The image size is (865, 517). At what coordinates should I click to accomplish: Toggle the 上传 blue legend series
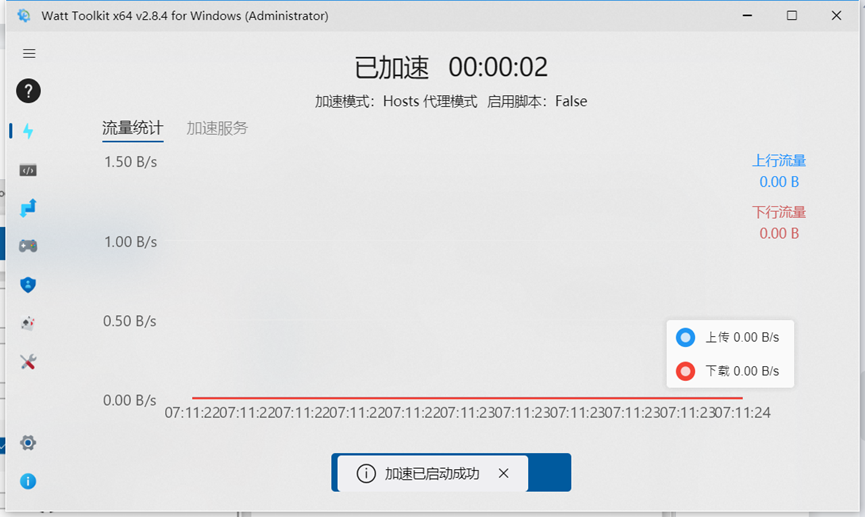[x=729, y=337]
